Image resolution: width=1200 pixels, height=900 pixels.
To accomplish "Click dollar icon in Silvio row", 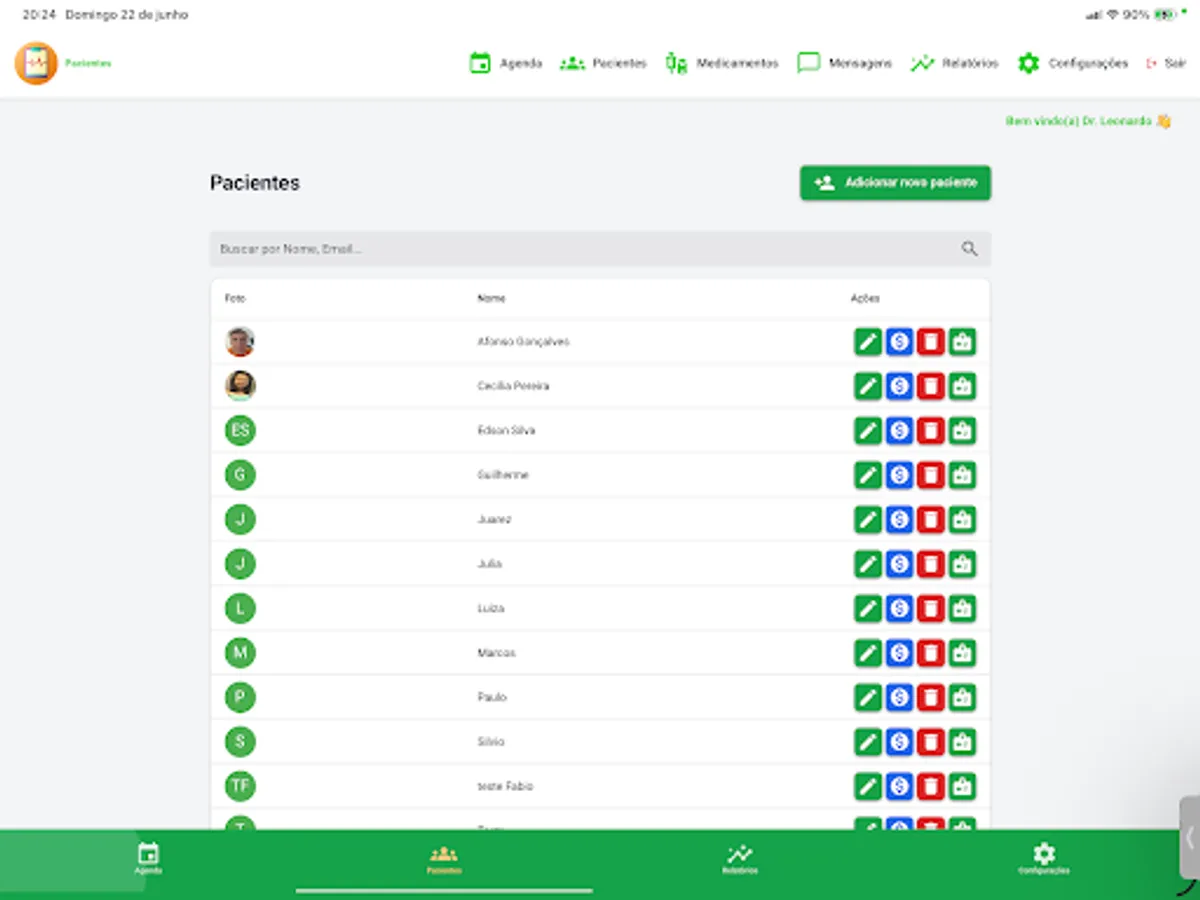I will (899, 742).
